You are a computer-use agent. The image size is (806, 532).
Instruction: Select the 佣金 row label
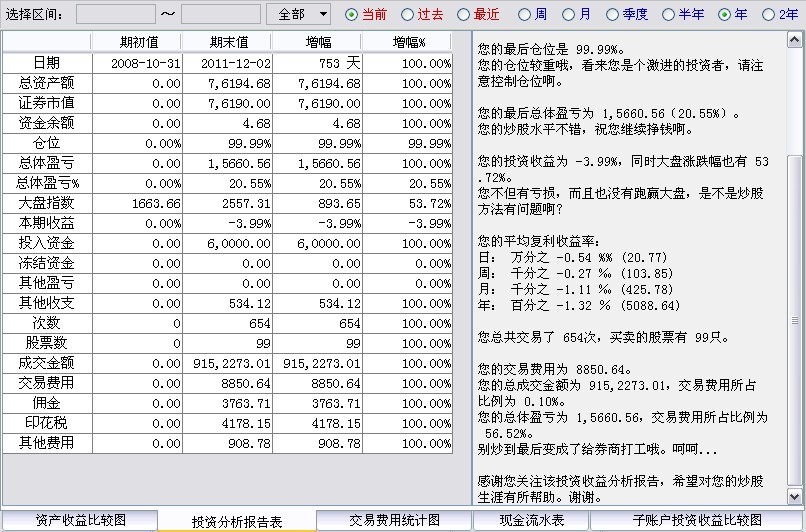pos(47,403)
